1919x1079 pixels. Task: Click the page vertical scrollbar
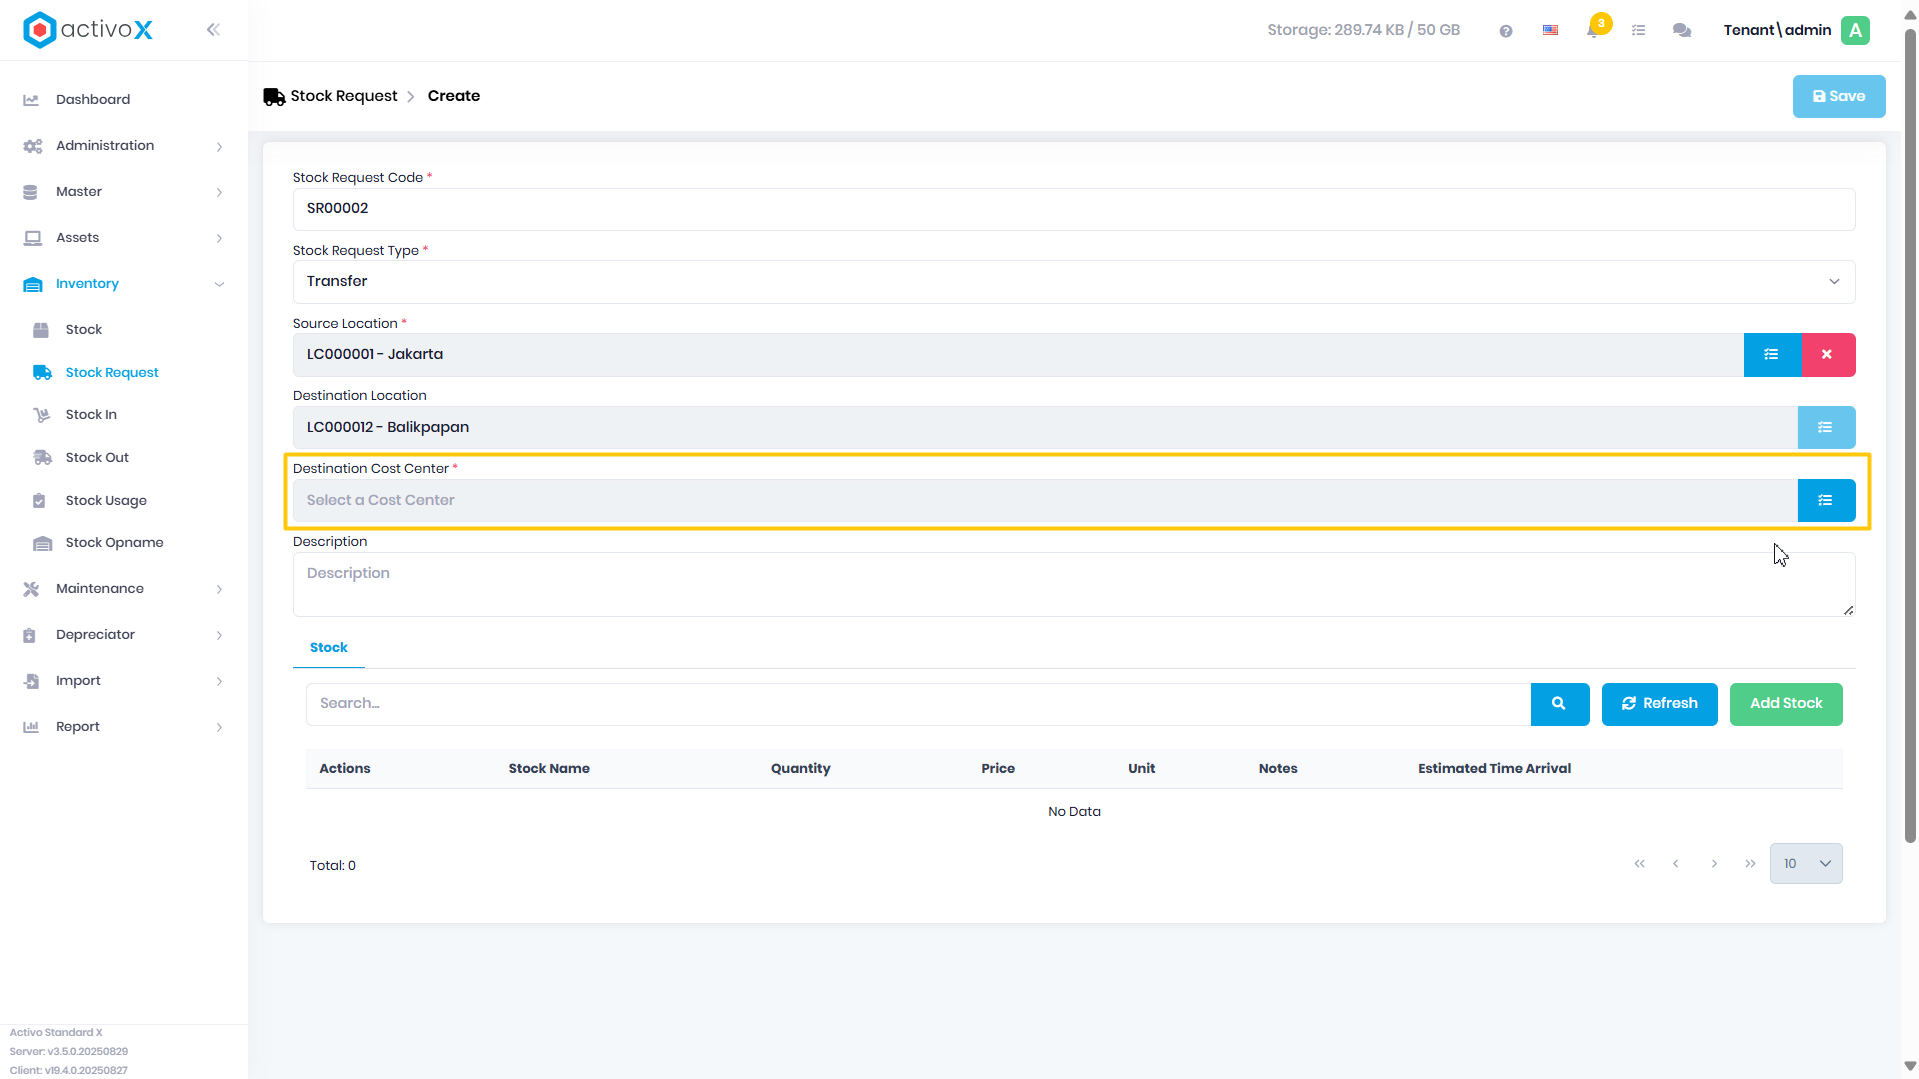click(x=1910, y=435)
